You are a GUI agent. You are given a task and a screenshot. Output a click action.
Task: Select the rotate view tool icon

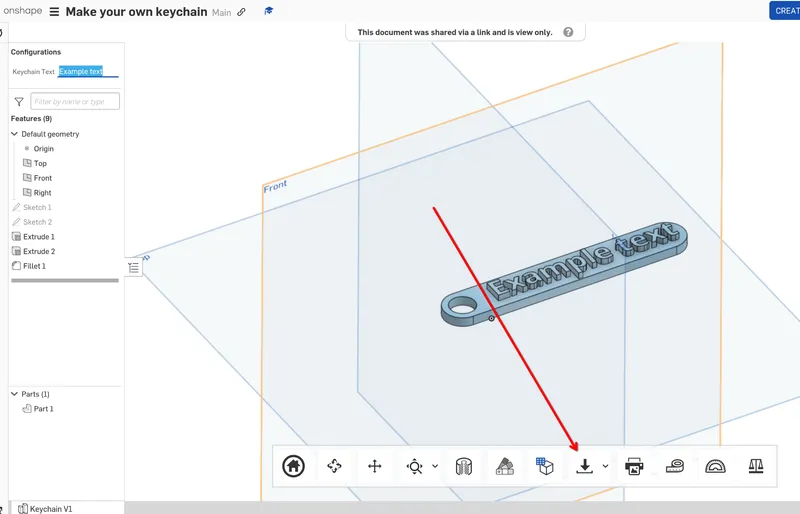(334, 466)
